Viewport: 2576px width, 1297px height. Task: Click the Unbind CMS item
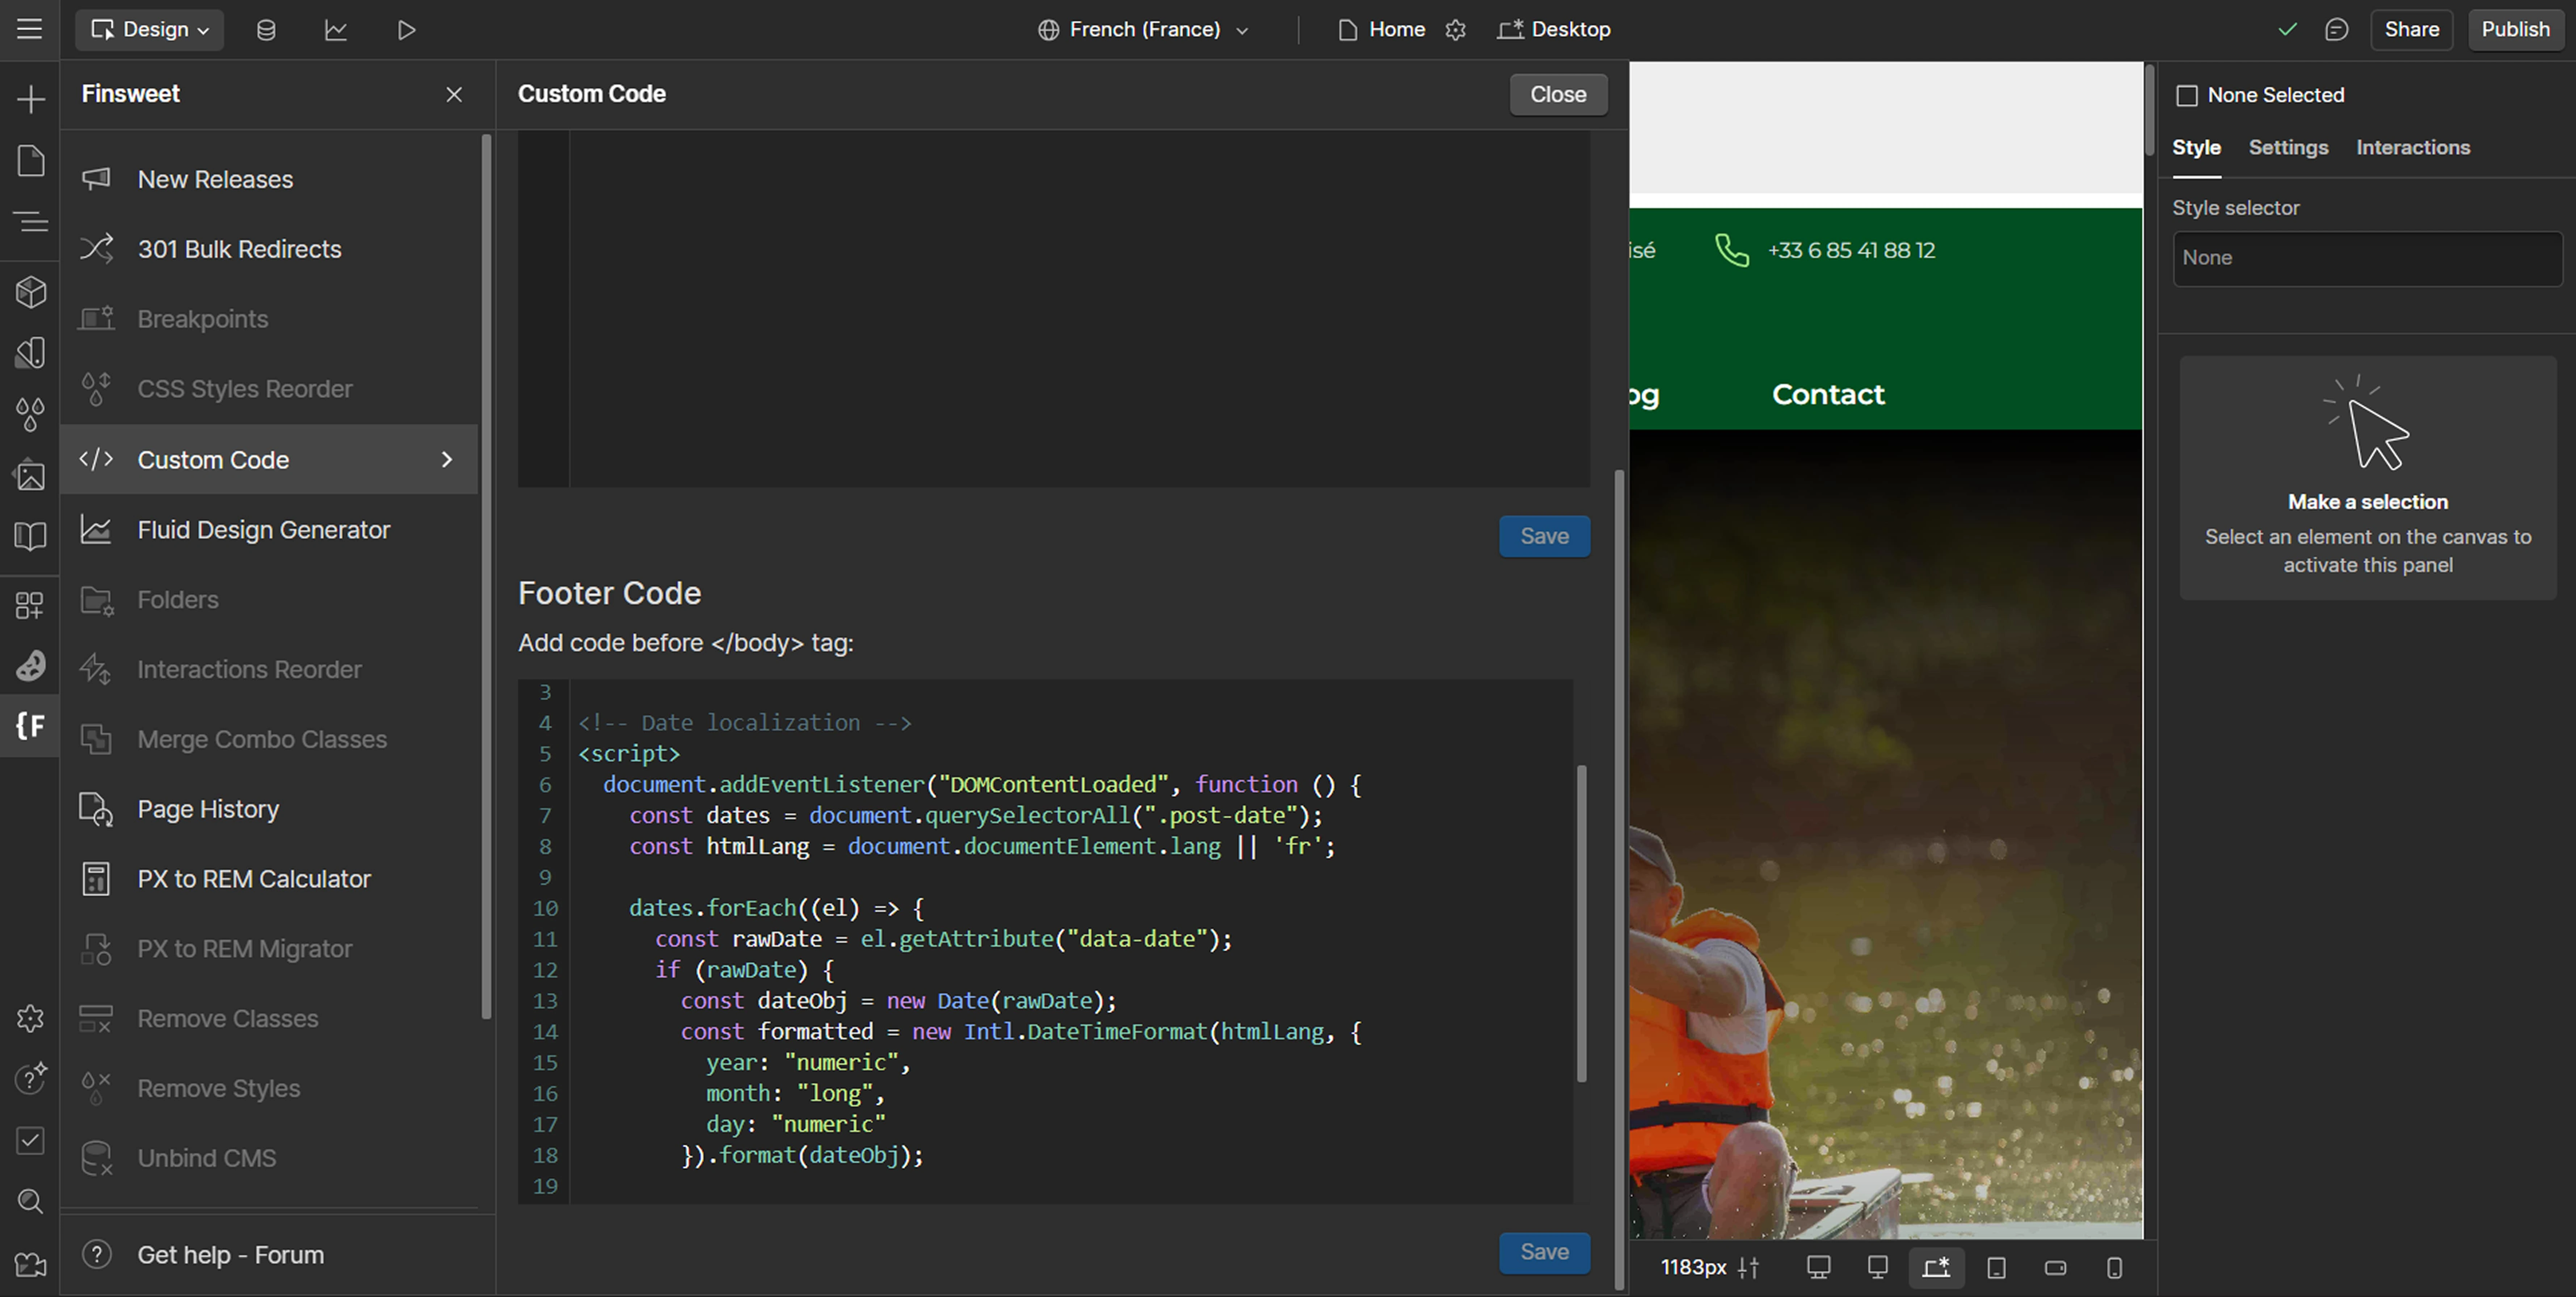269,1158
